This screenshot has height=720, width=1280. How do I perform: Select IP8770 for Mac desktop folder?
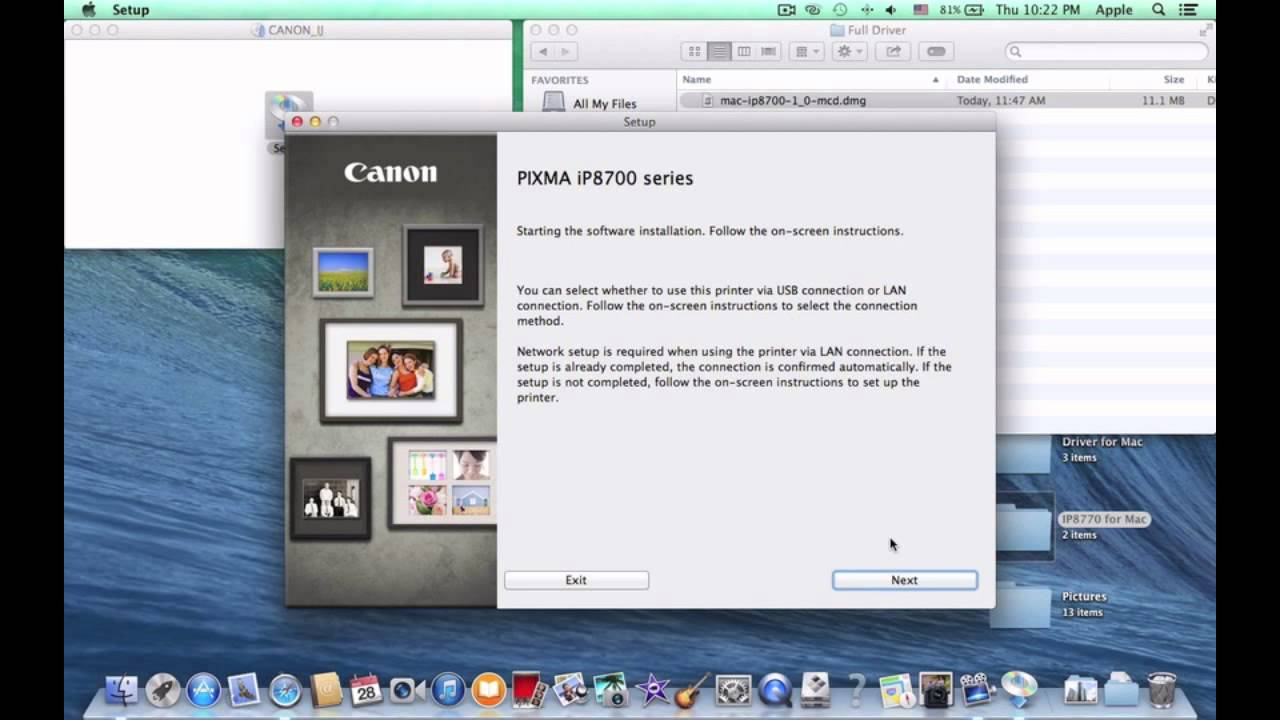(x=1104, y=519)
